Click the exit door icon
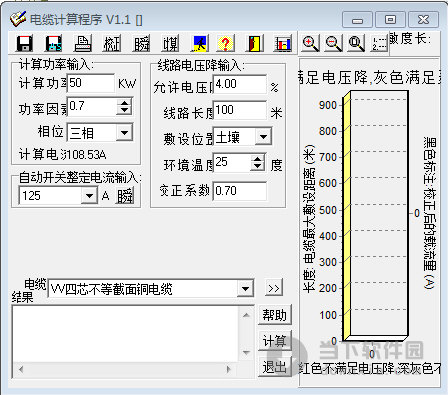 pyautogui.click(x=254, y=43)
